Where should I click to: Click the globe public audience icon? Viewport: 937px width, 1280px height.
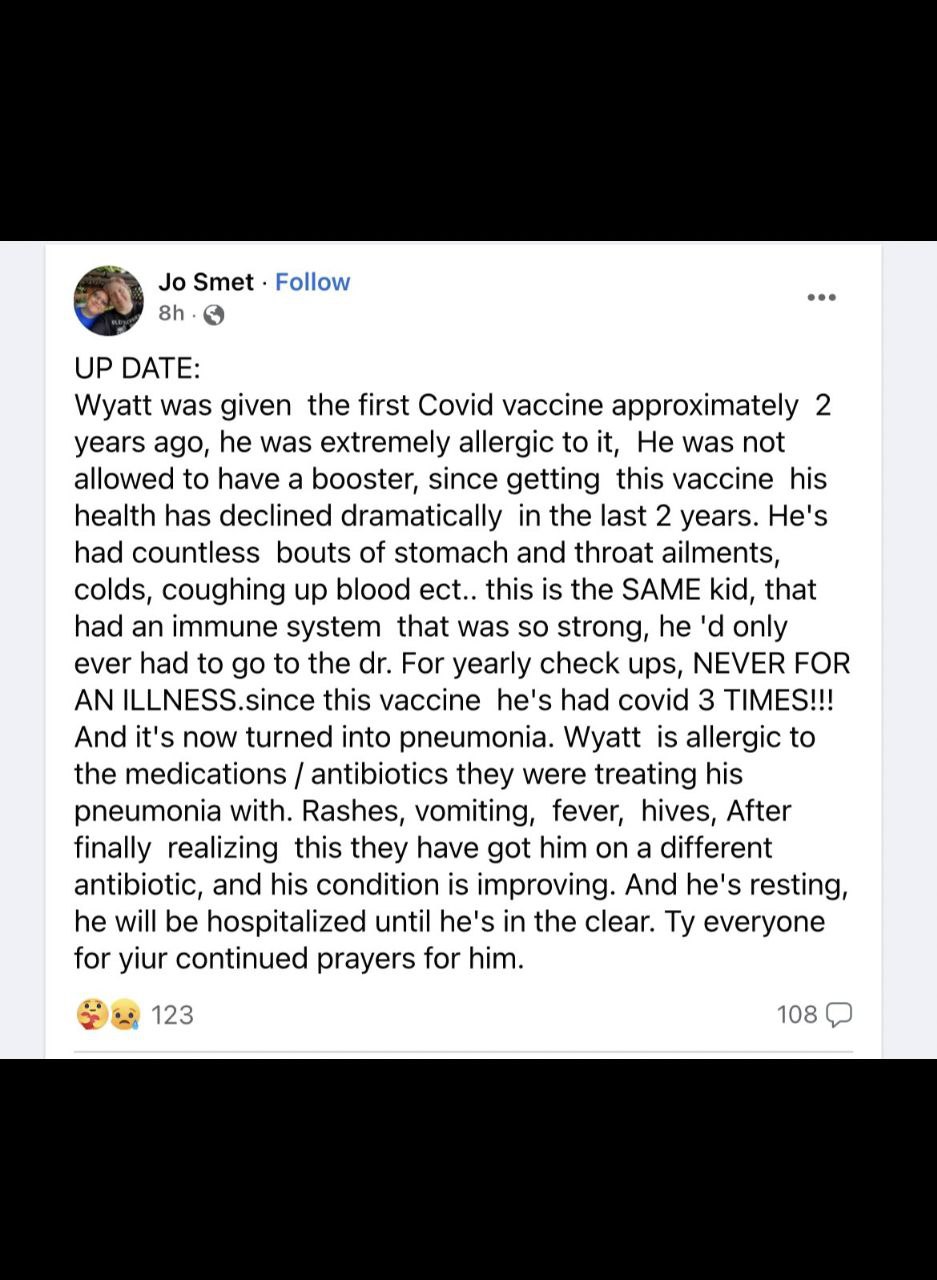pos(213,315)
